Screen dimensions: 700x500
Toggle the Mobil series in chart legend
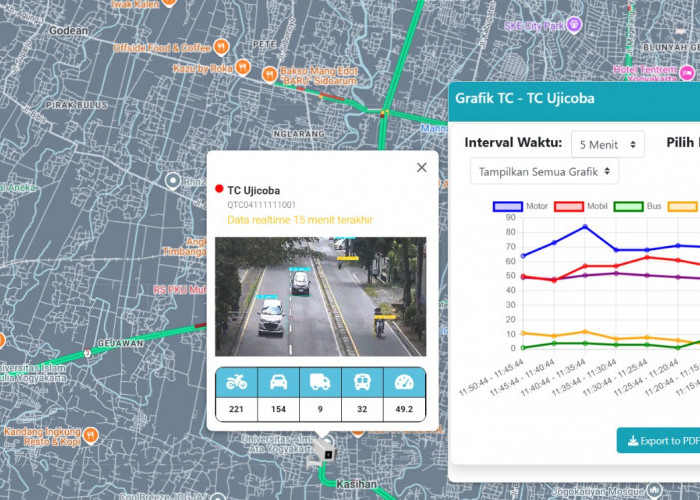click(570, 206)
